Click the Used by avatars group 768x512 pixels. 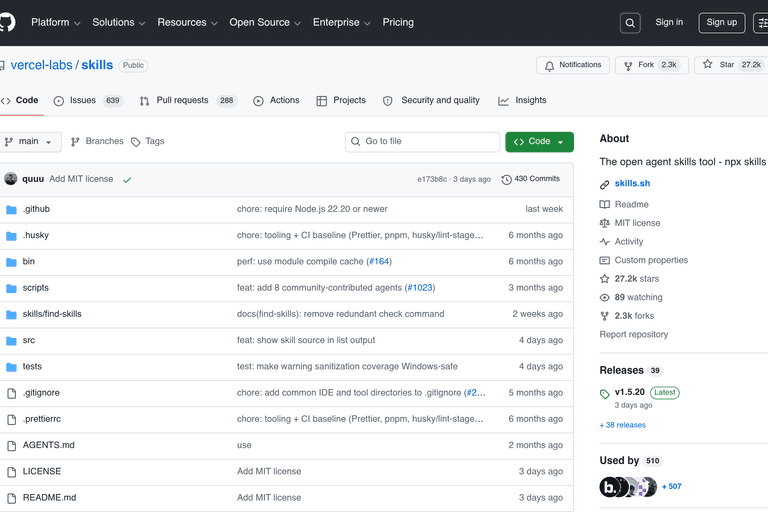(x=628, y=487)
